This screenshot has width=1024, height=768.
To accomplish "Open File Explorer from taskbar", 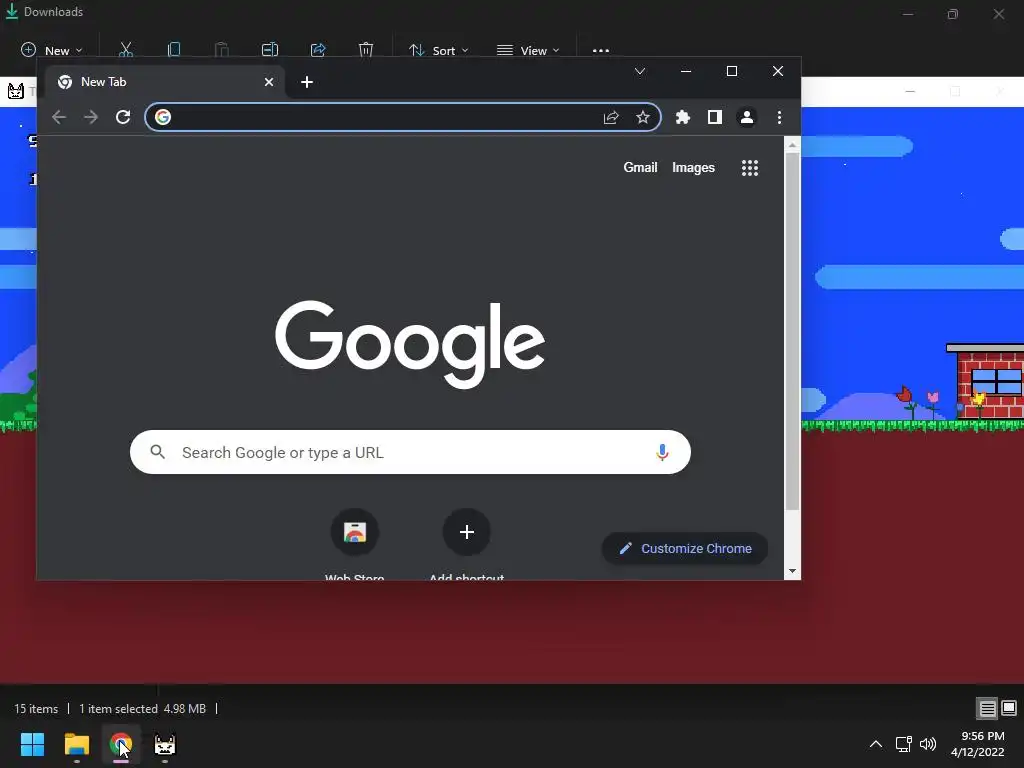I will coord(76,744).
